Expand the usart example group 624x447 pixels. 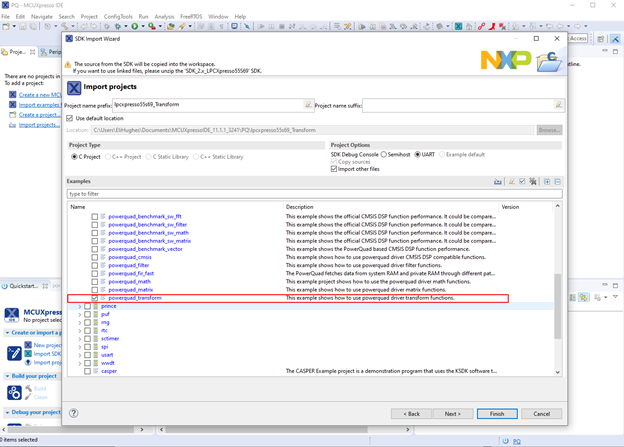point(80,355)
